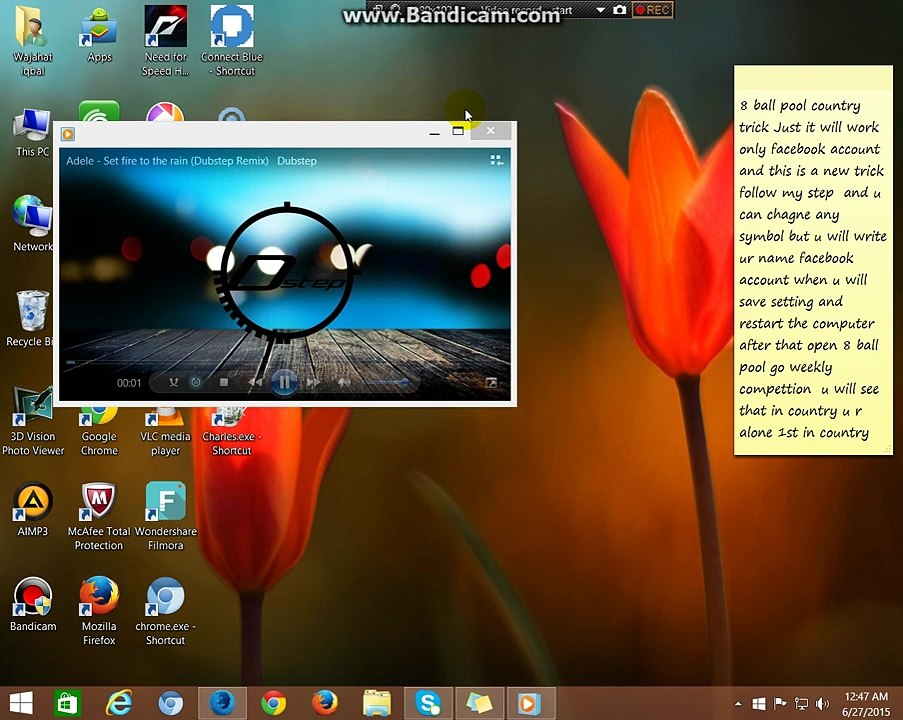Select Charles.exe Shortcut label
Screen dimensions: 903x720
coord(232,444)
